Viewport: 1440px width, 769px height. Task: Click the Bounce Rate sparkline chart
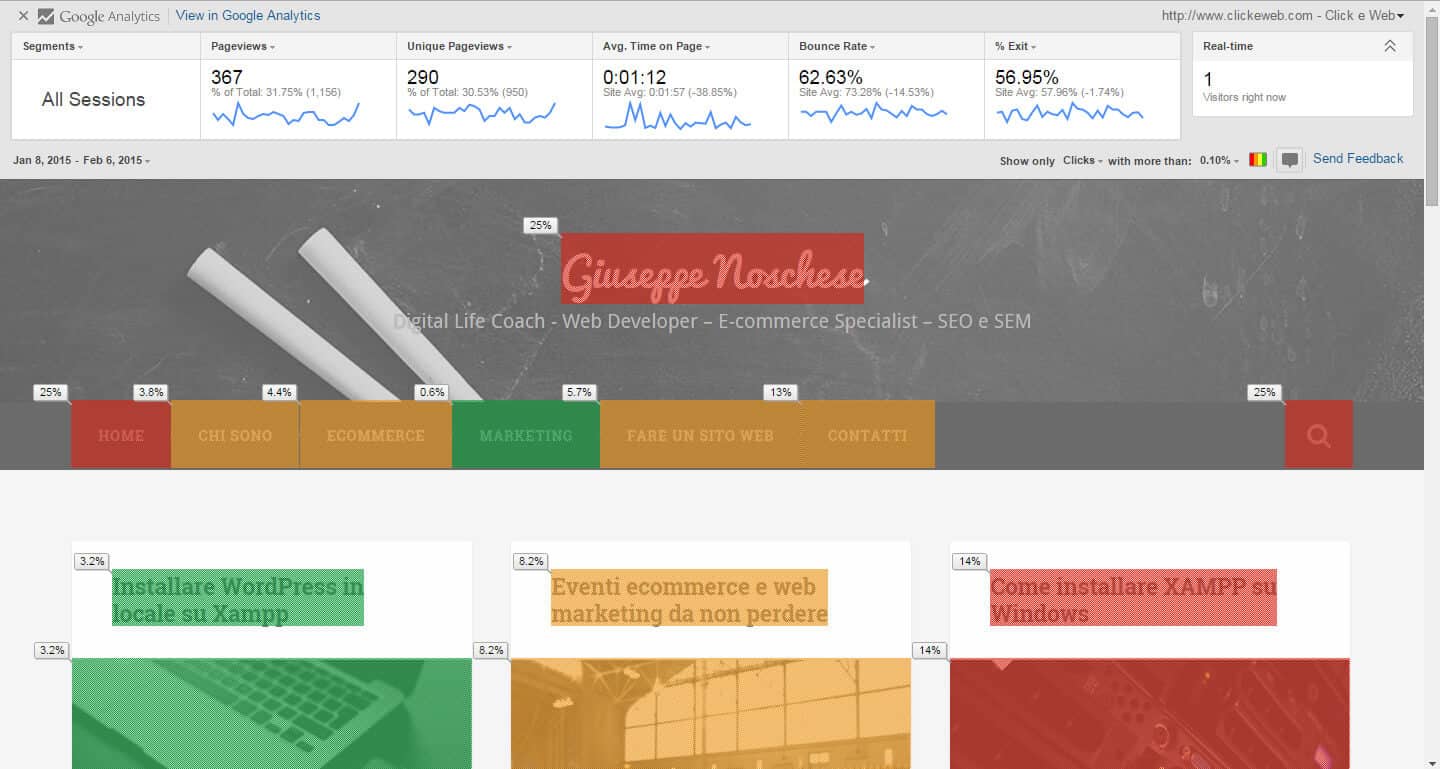pos(873,114)
